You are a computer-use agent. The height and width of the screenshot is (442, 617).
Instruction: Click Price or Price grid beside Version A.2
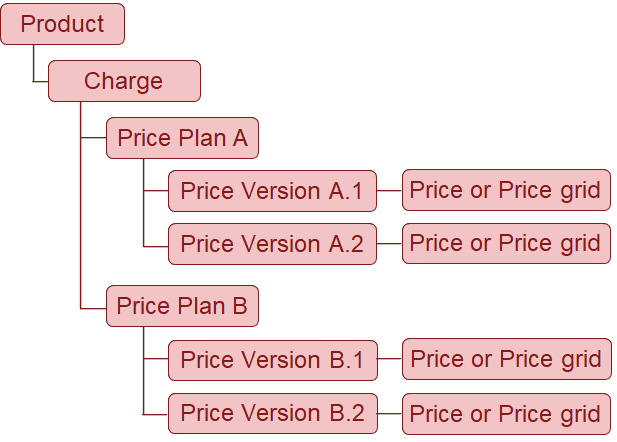click(x=506, y=243)
